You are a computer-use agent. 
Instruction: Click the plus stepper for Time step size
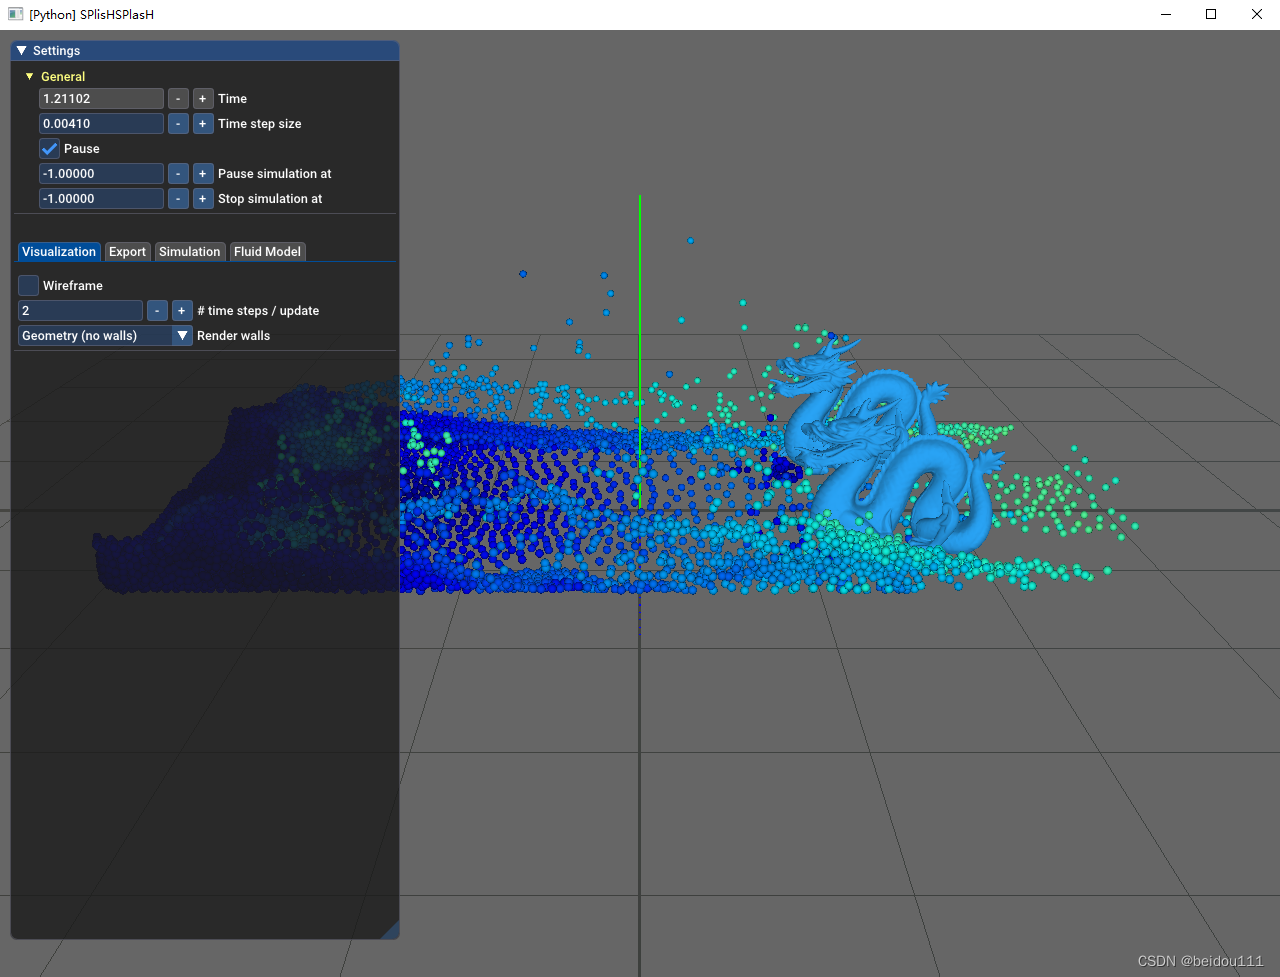pyautogui.click(x=202, y=123)
